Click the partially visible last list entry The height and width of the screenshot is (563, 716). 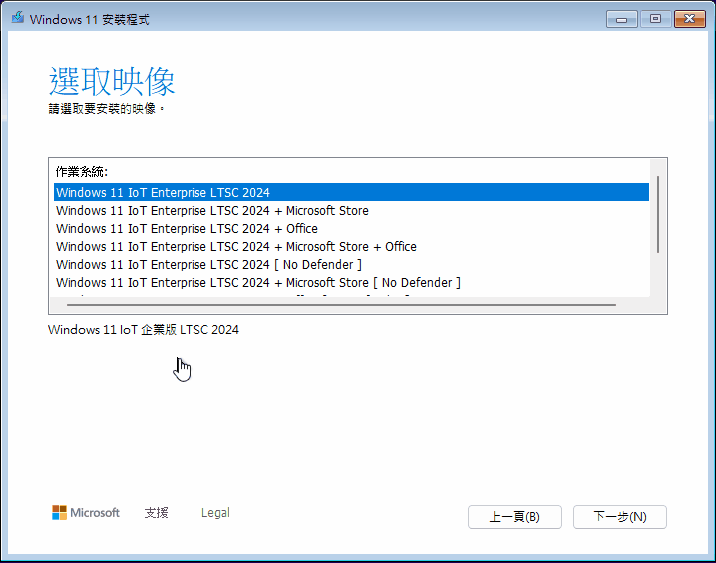[x=351, y=295]
